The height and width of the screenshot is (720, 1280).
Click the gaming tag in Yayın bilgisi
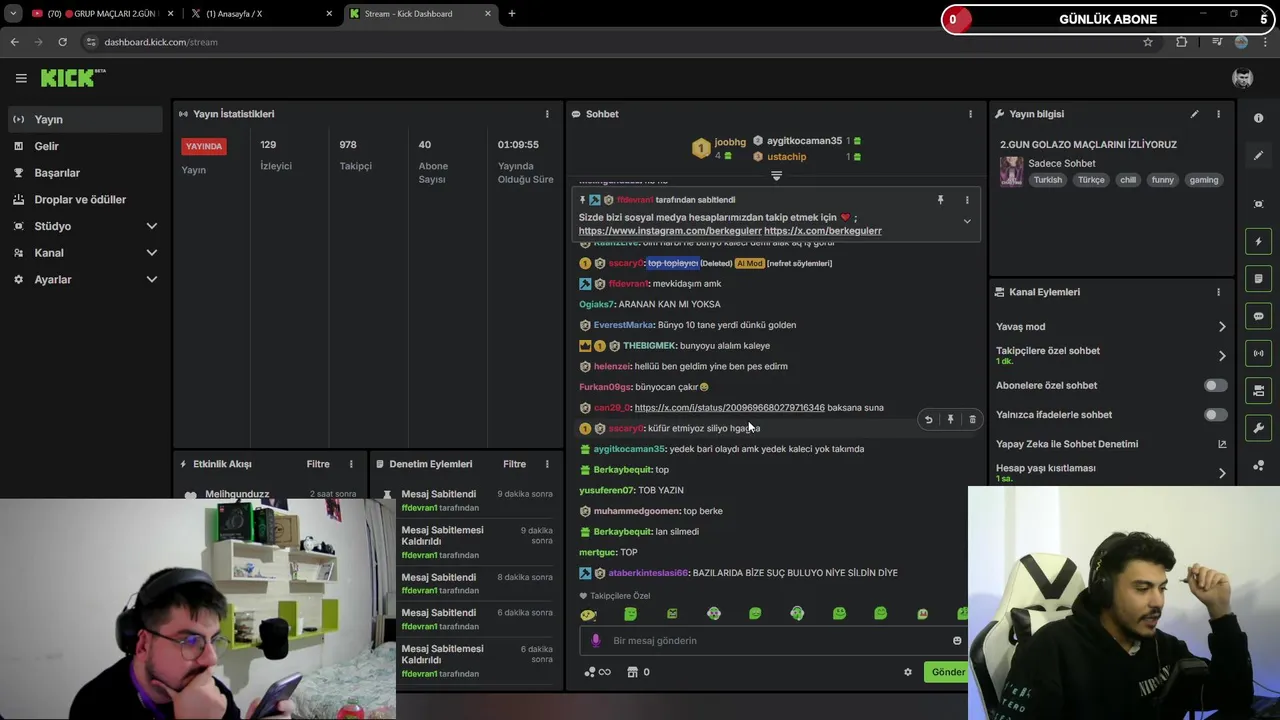click(1204, 180)
